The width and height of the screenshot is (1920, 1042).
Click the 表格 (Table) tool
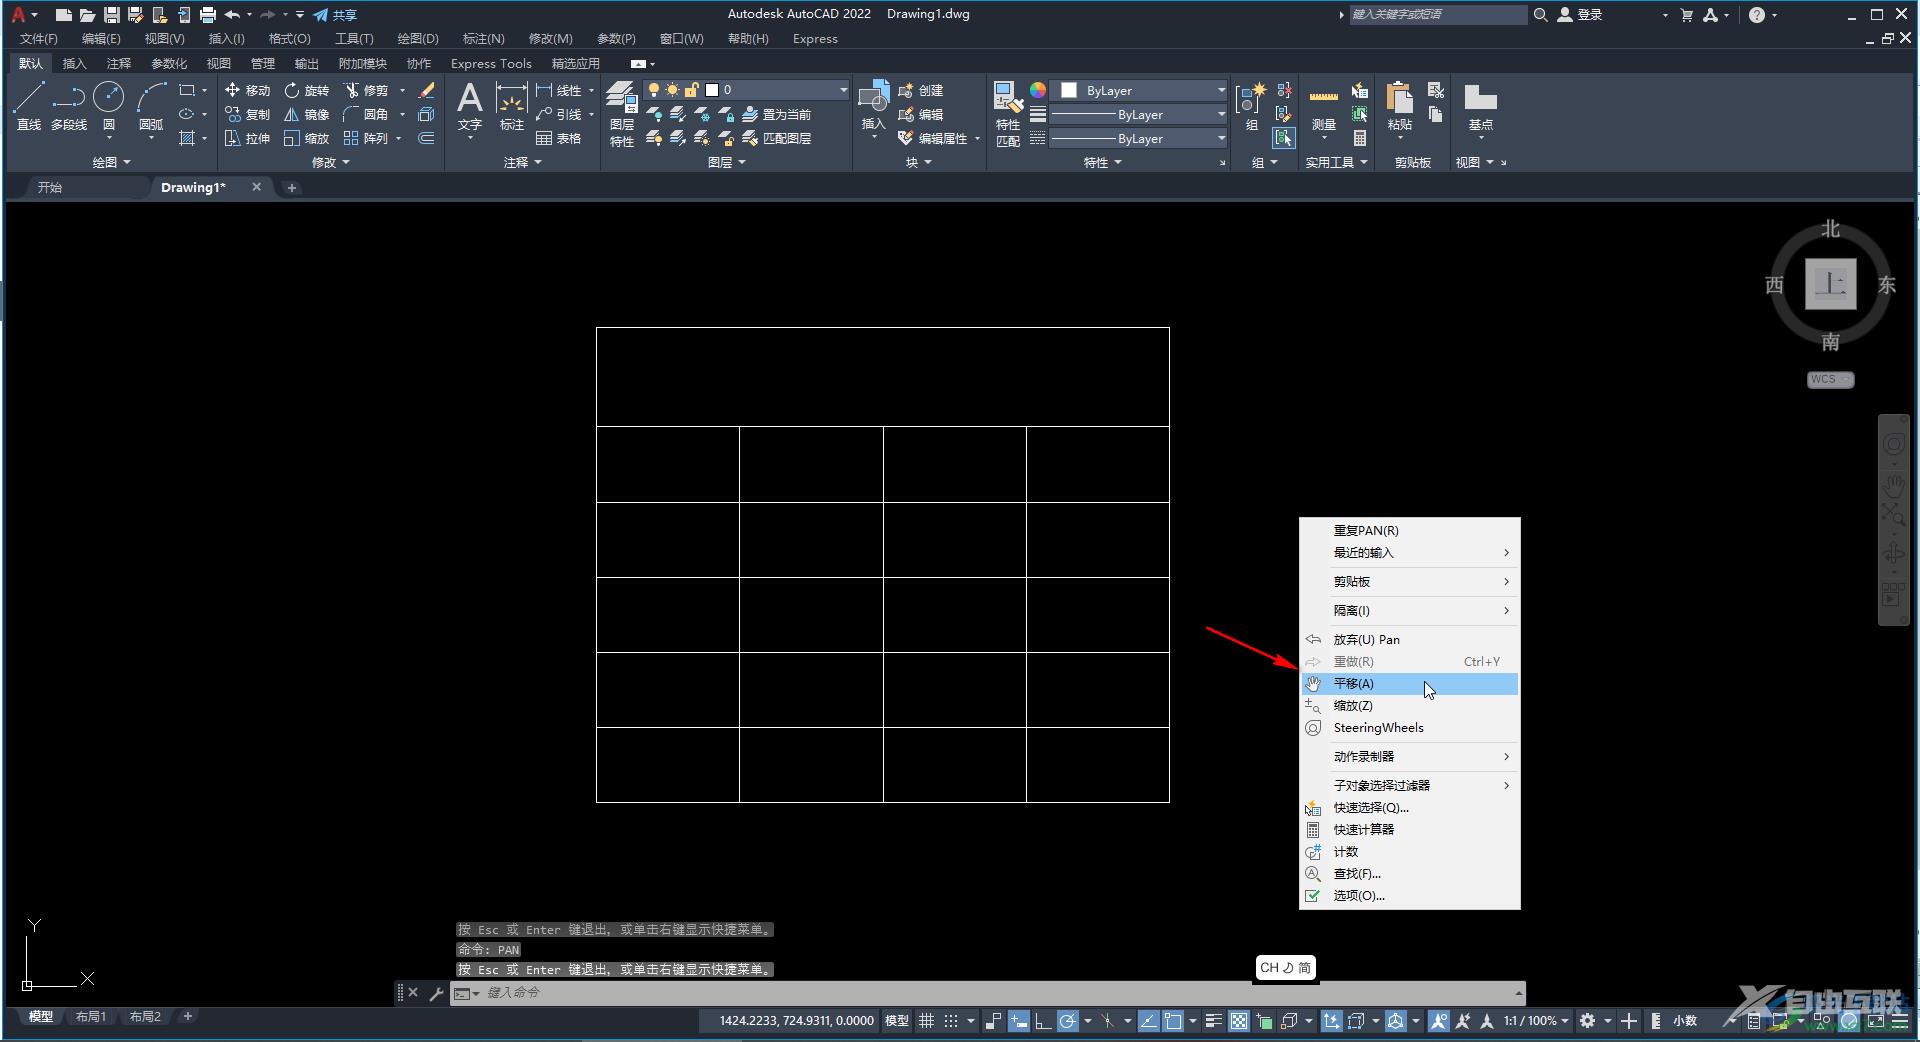pyautogui.click(x=558, y=138)
